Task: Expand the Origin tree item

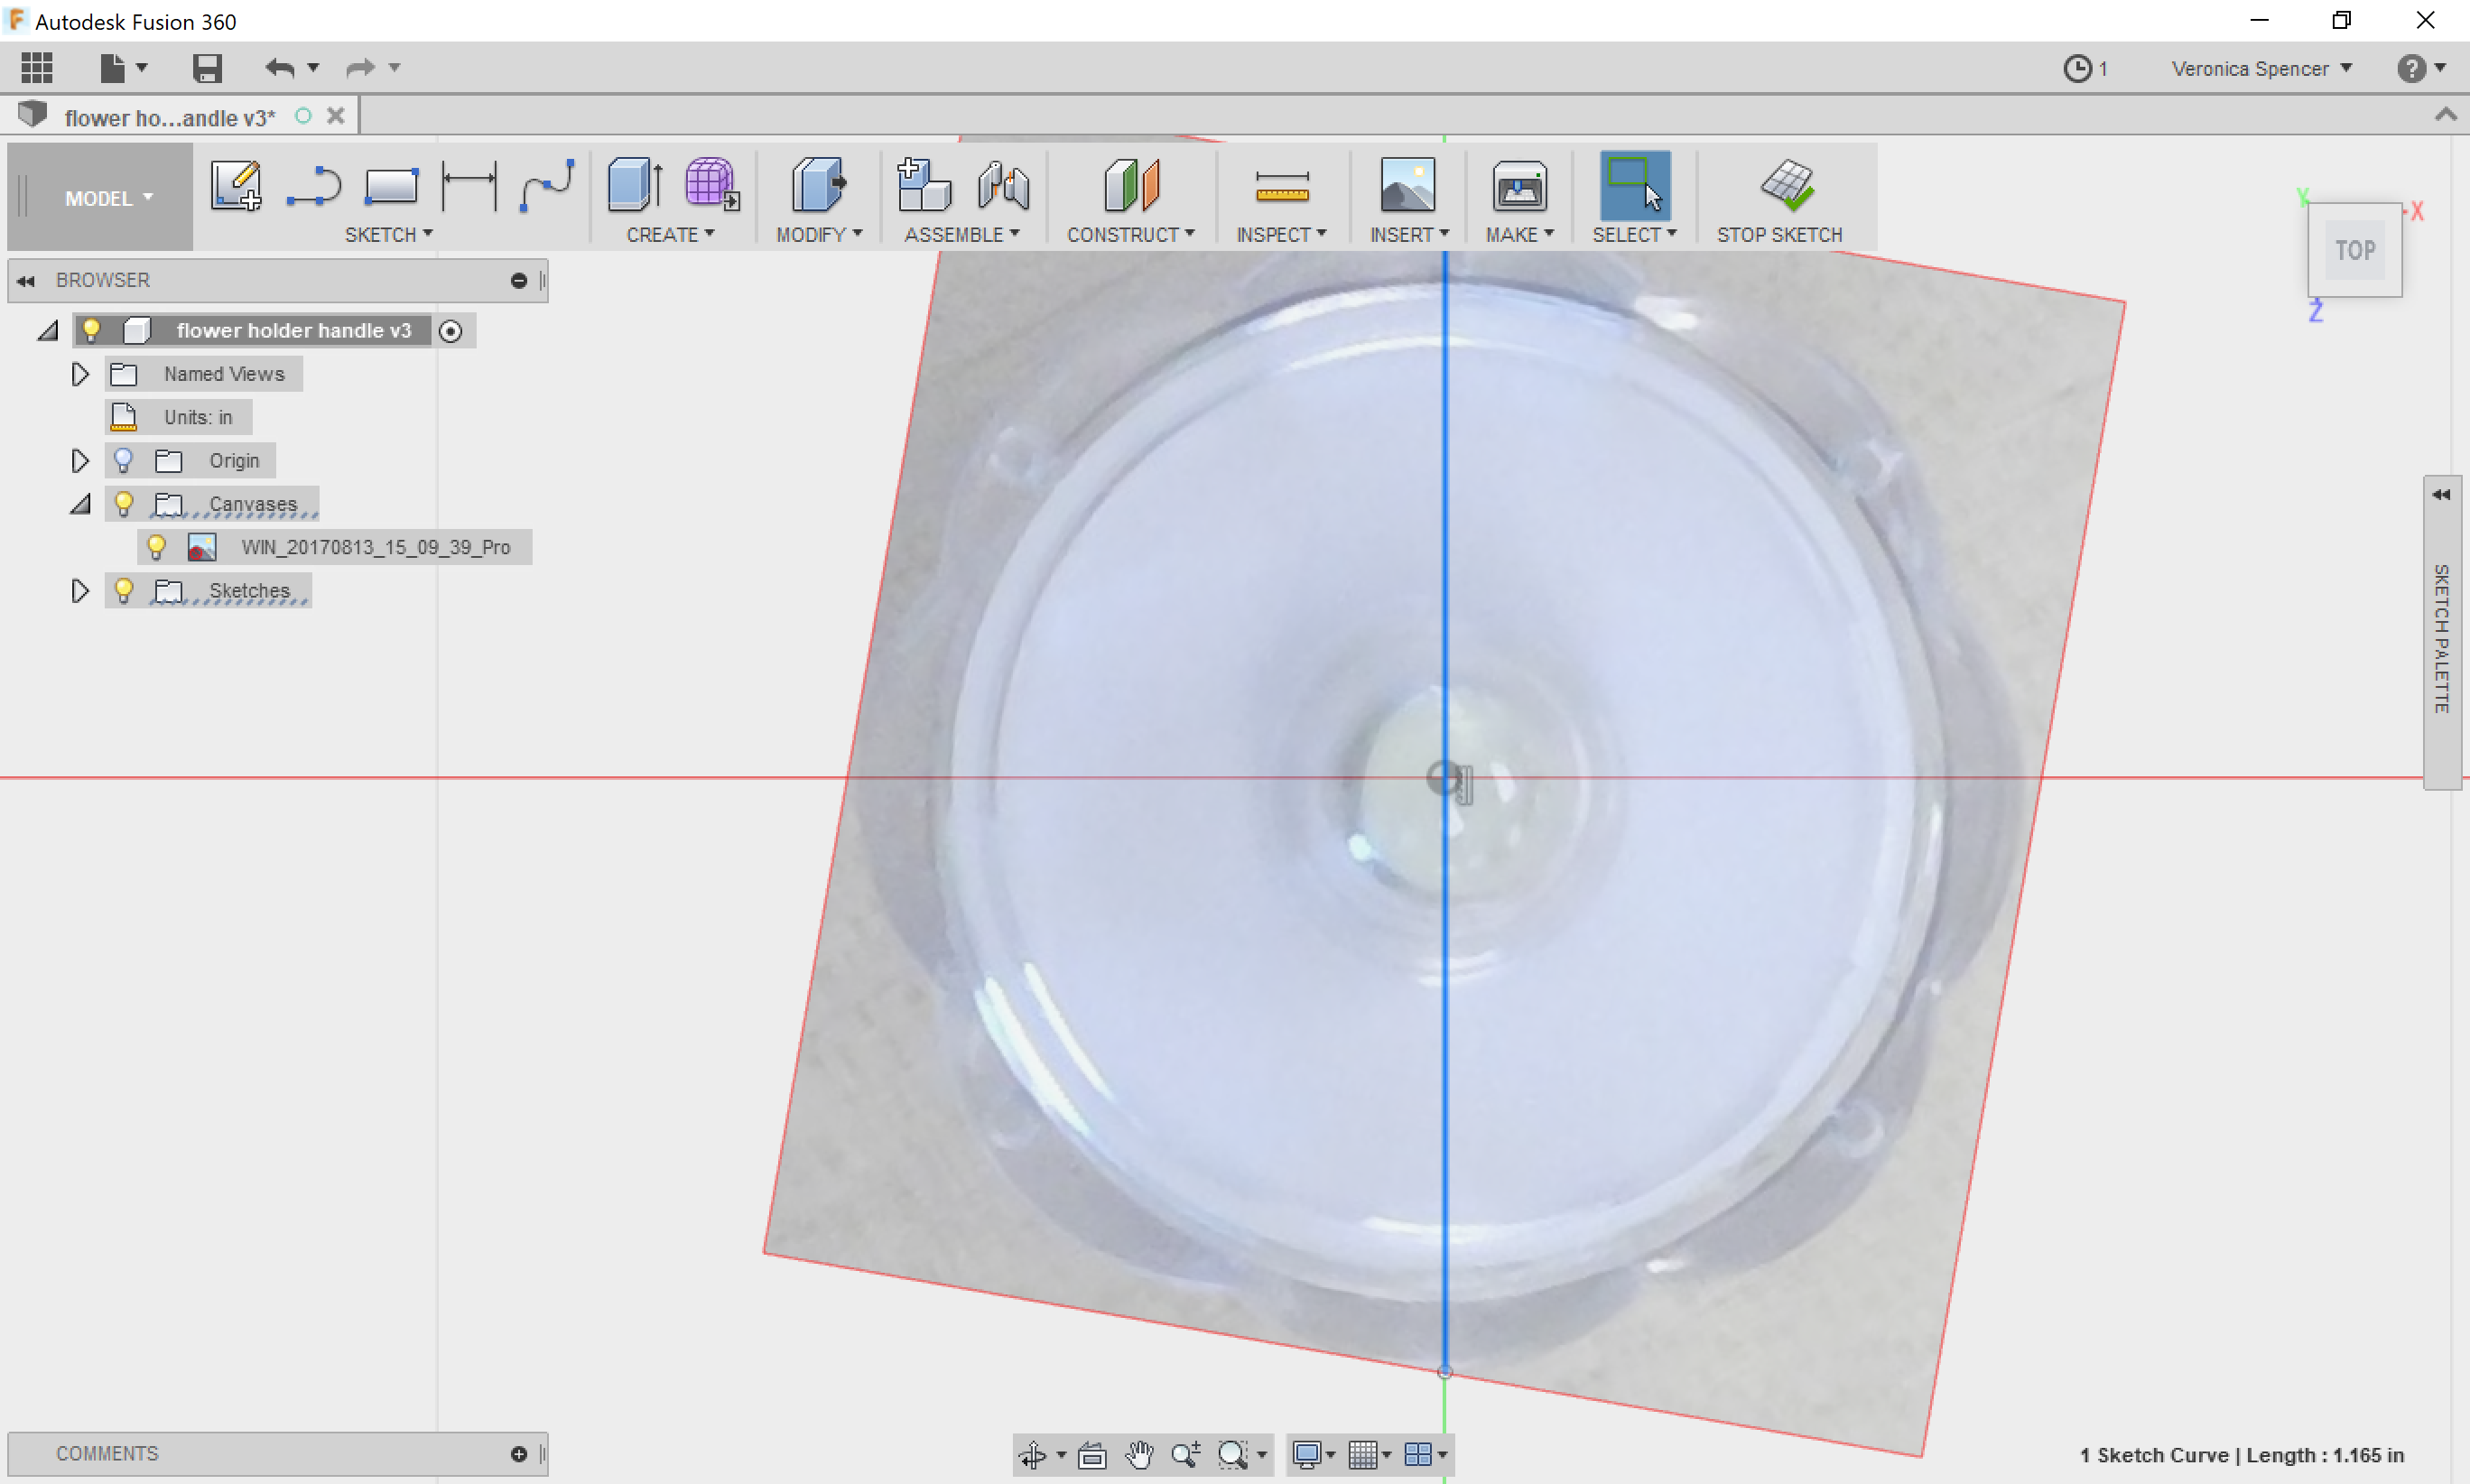Action: click(x=78, y=459)
